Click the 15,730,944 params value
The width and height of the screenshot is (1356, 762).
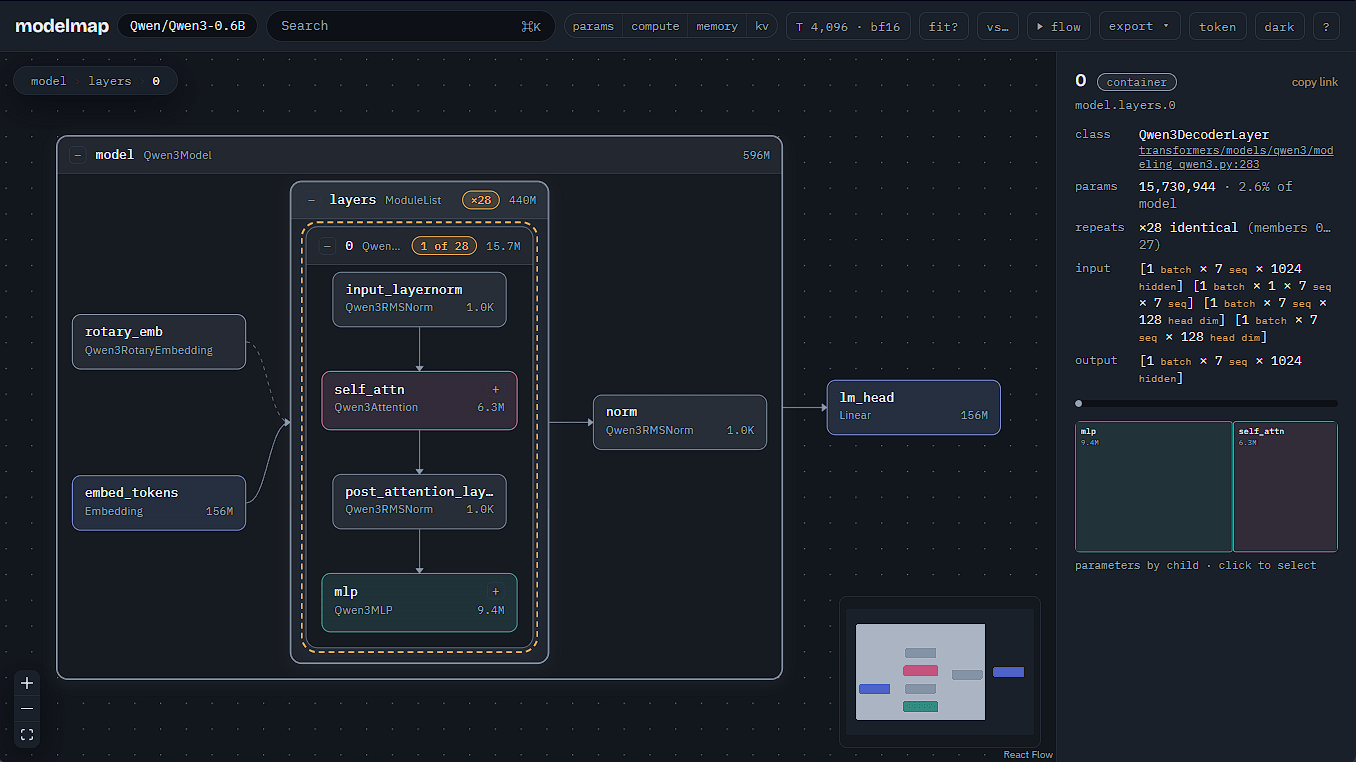[x=1177, y=187]
